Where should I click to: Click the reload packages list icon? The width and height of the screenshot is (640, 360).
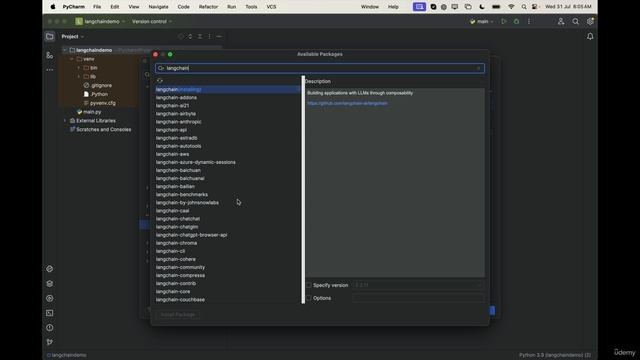pyautogui.click(x=160, y=81)
